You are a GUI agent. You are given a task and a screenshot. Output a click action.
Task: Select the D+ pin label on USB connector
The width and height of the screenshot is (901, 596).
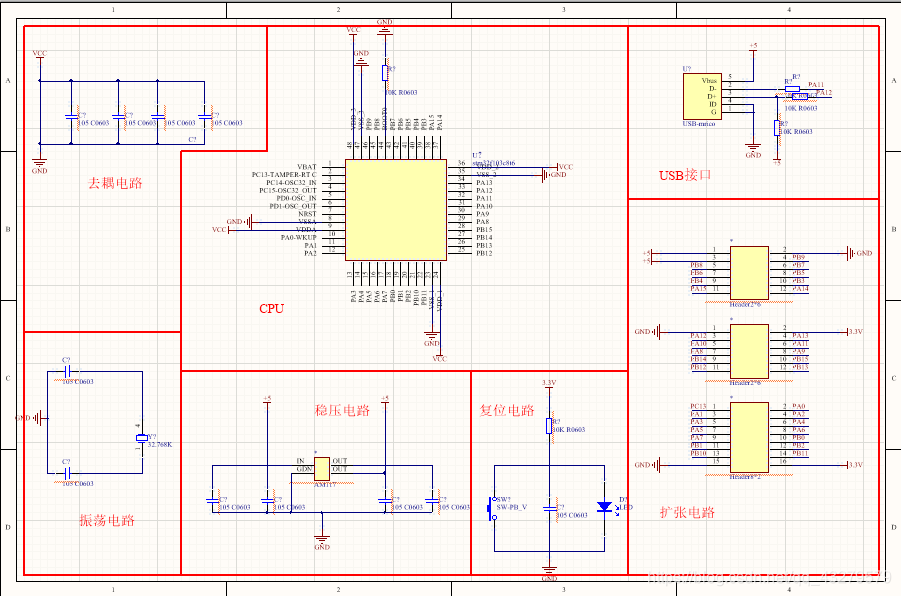pyautogui.click(x=713, y=97)
